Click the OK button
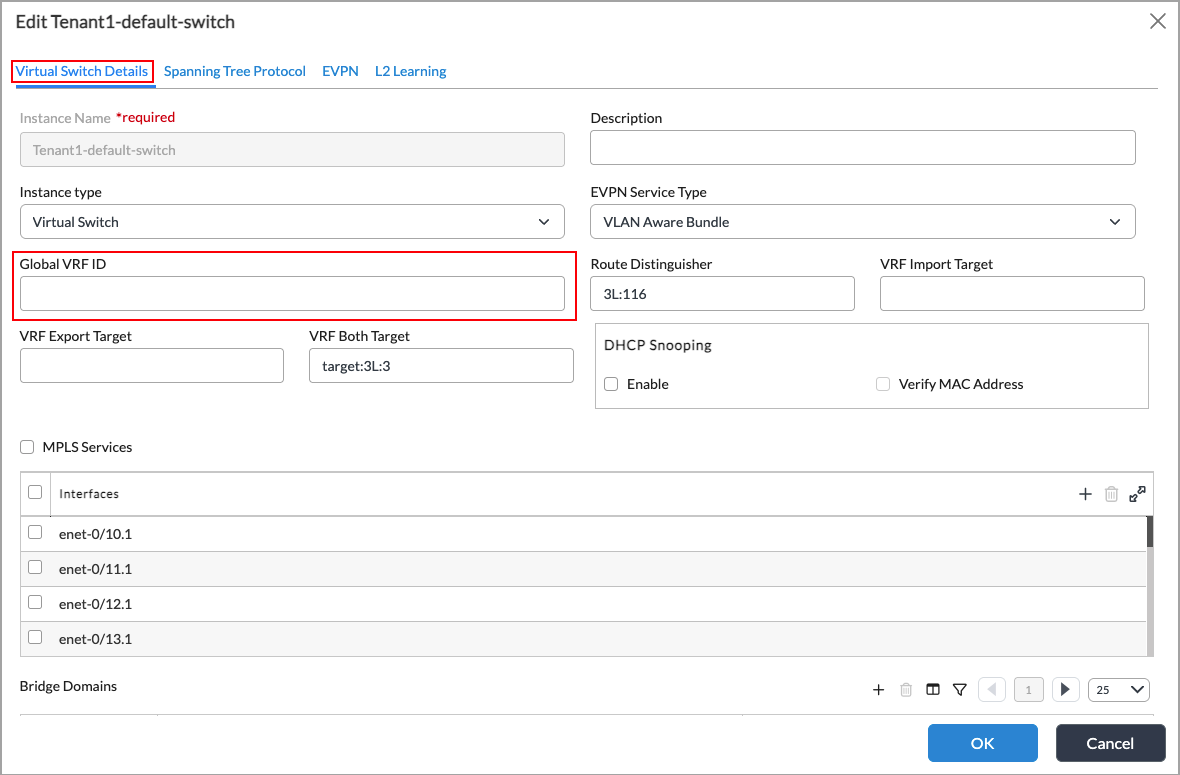Screen dimensions: 1180x775 tap(982, 743)
